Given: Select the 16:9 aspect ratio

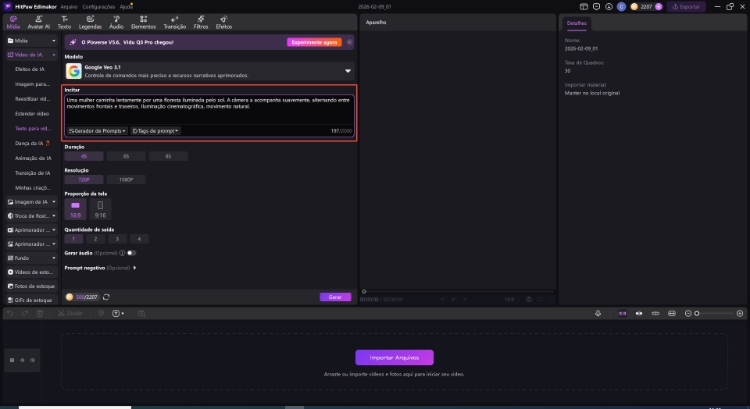Looking at the screenshot, I should point(76,209).
